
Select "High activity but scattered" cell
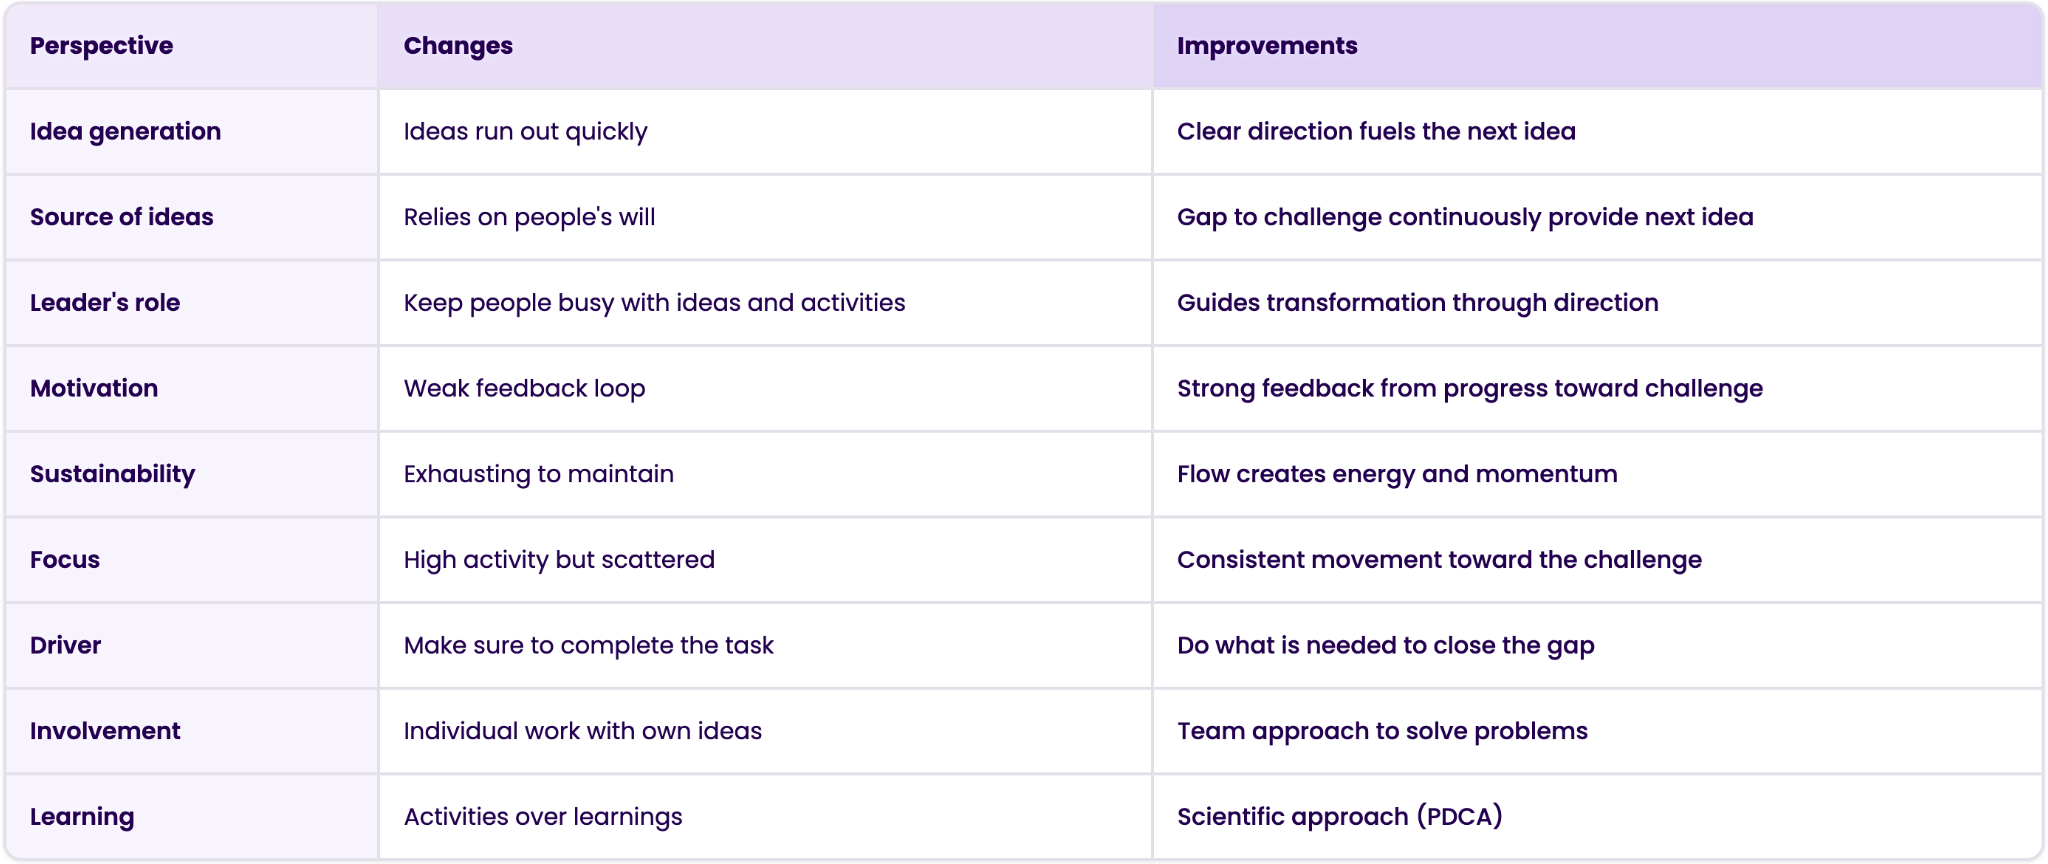559,560
